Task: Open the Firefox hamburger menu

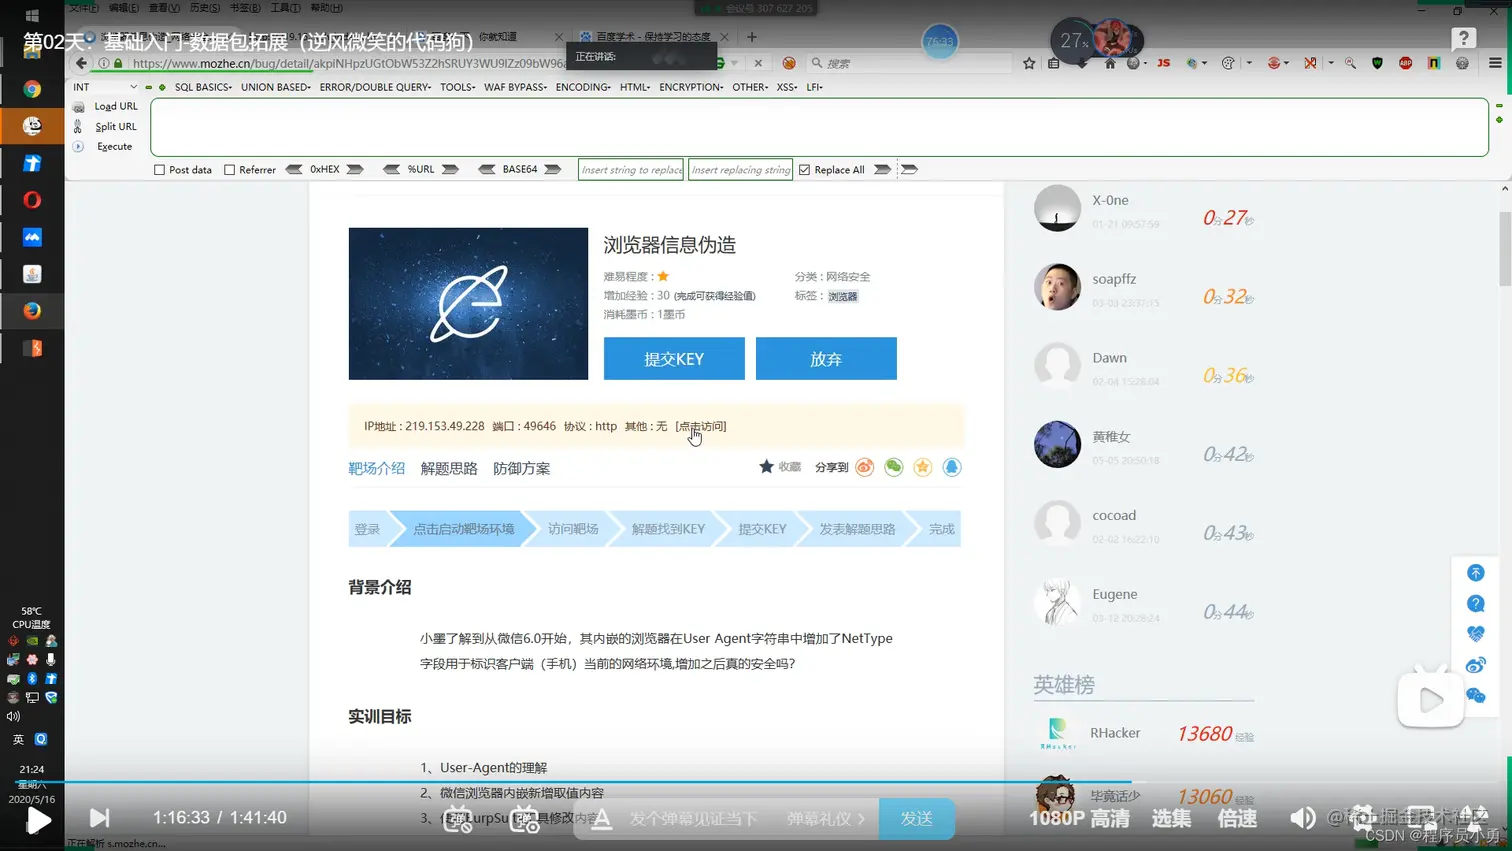Action: pos(1495,63)
